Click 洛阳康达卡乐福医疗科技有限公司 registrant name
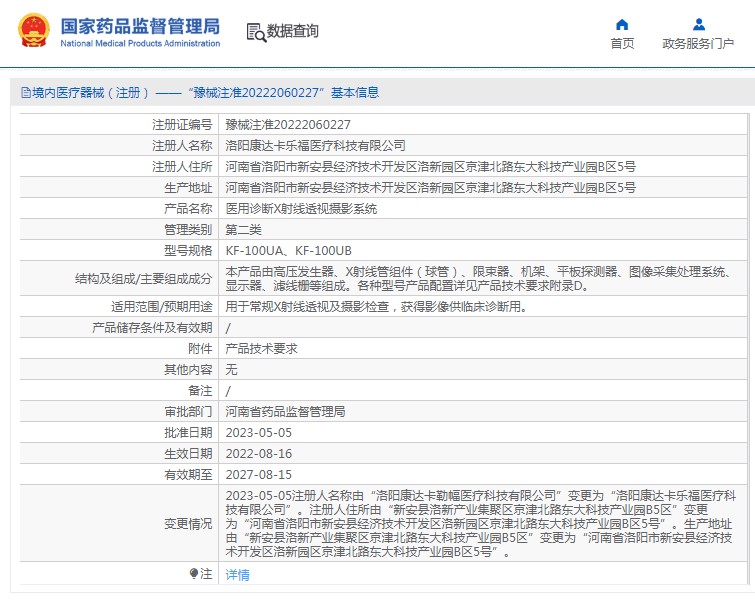Image resolution: width=755 pixels, height=606 pixels. click(315, 145)
